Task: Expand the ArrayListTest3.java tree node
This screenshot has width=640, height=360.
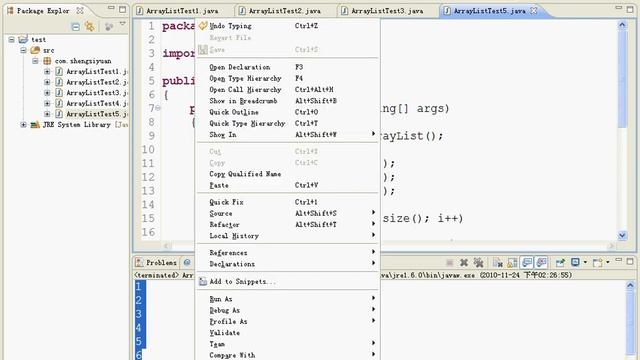Action: click(x=47, y=93)
